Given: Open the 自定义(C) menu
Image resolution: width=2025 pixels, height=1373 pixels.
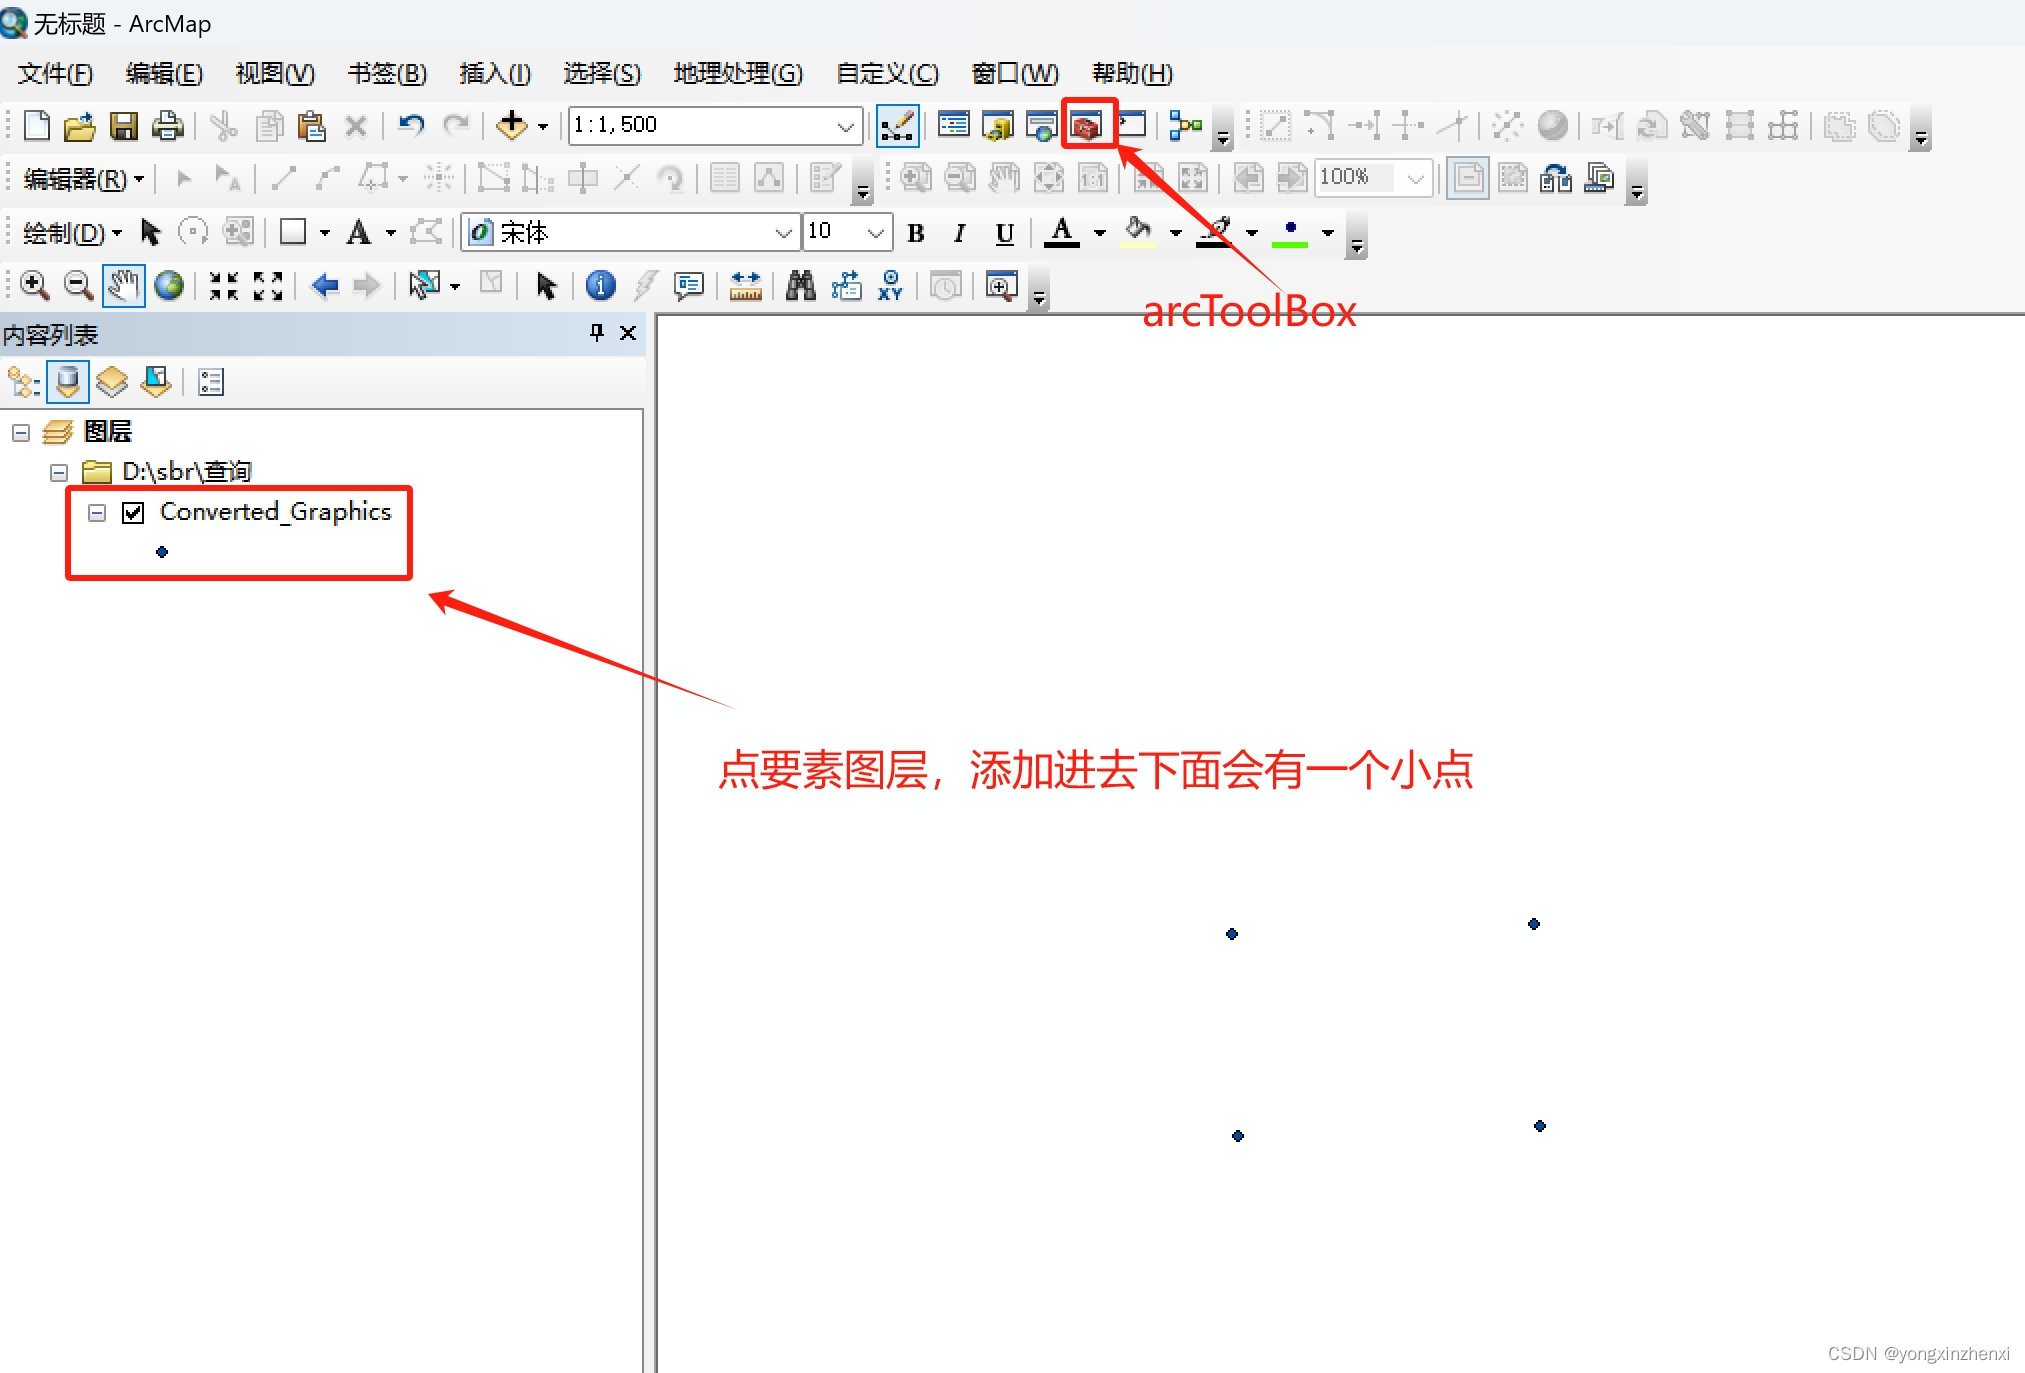Looking at the screenshot, I should [887, 74].
